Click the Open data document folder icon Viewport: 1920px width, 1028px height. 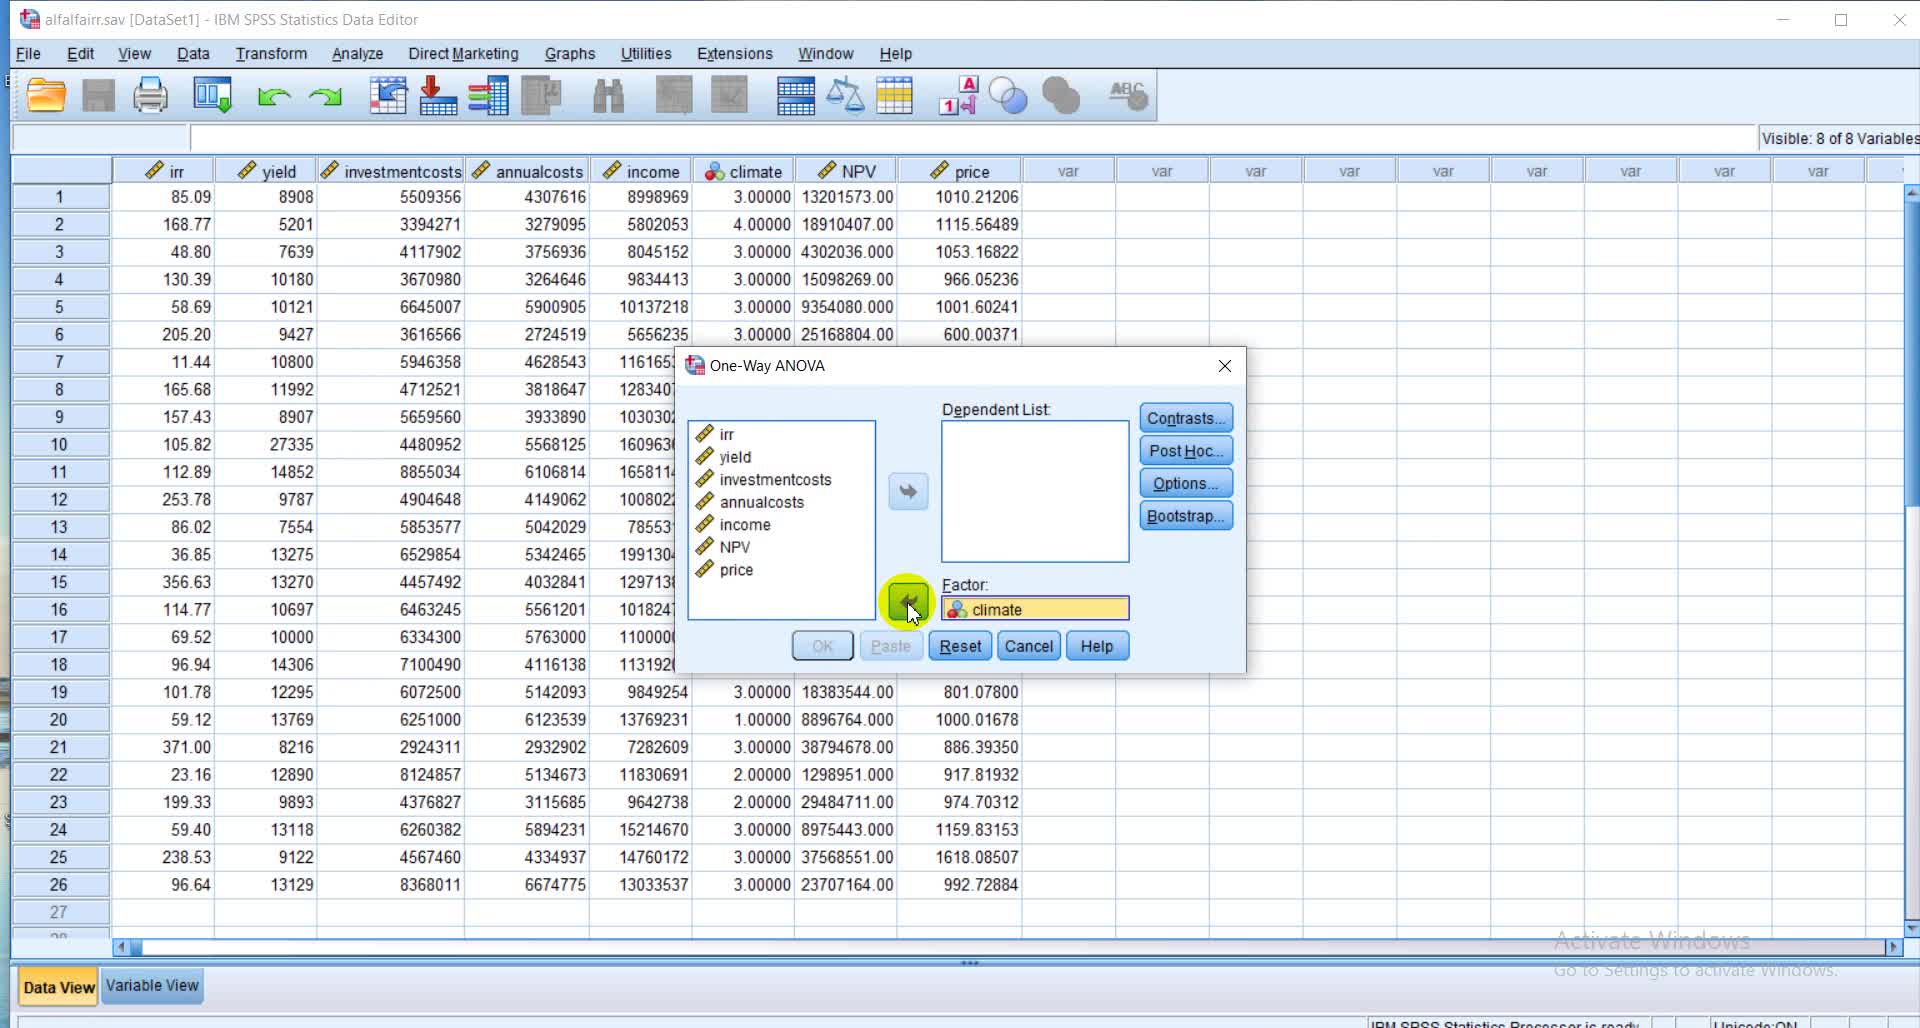pos(46,96)
